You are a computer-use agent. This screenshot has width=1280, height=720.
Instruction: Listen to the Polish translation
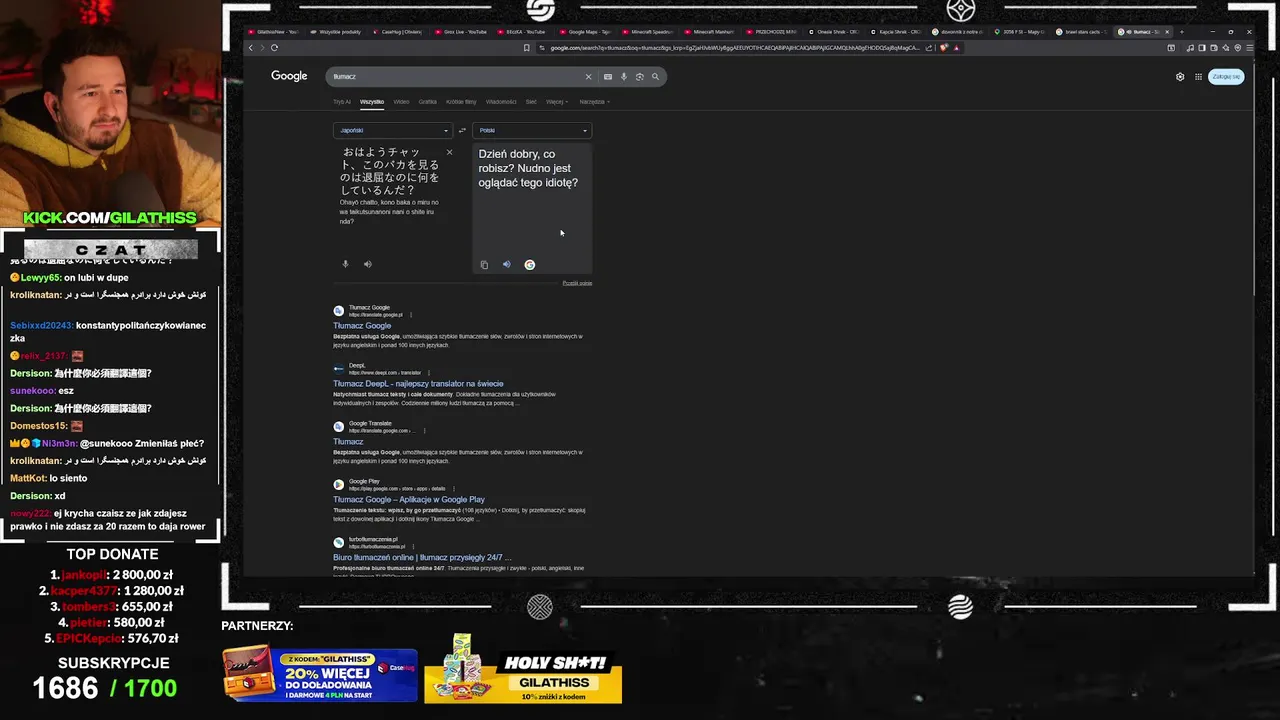pos(506,265)
